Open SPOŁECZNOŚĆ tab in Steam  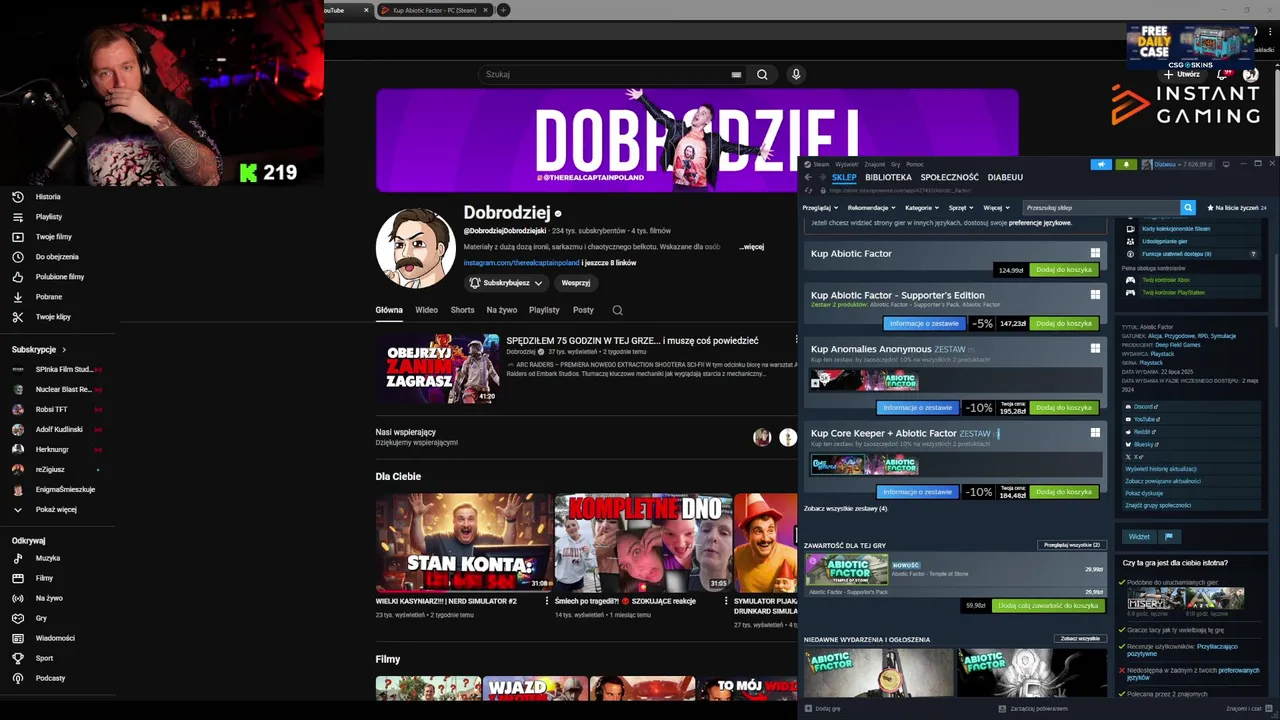pos(950,177)
